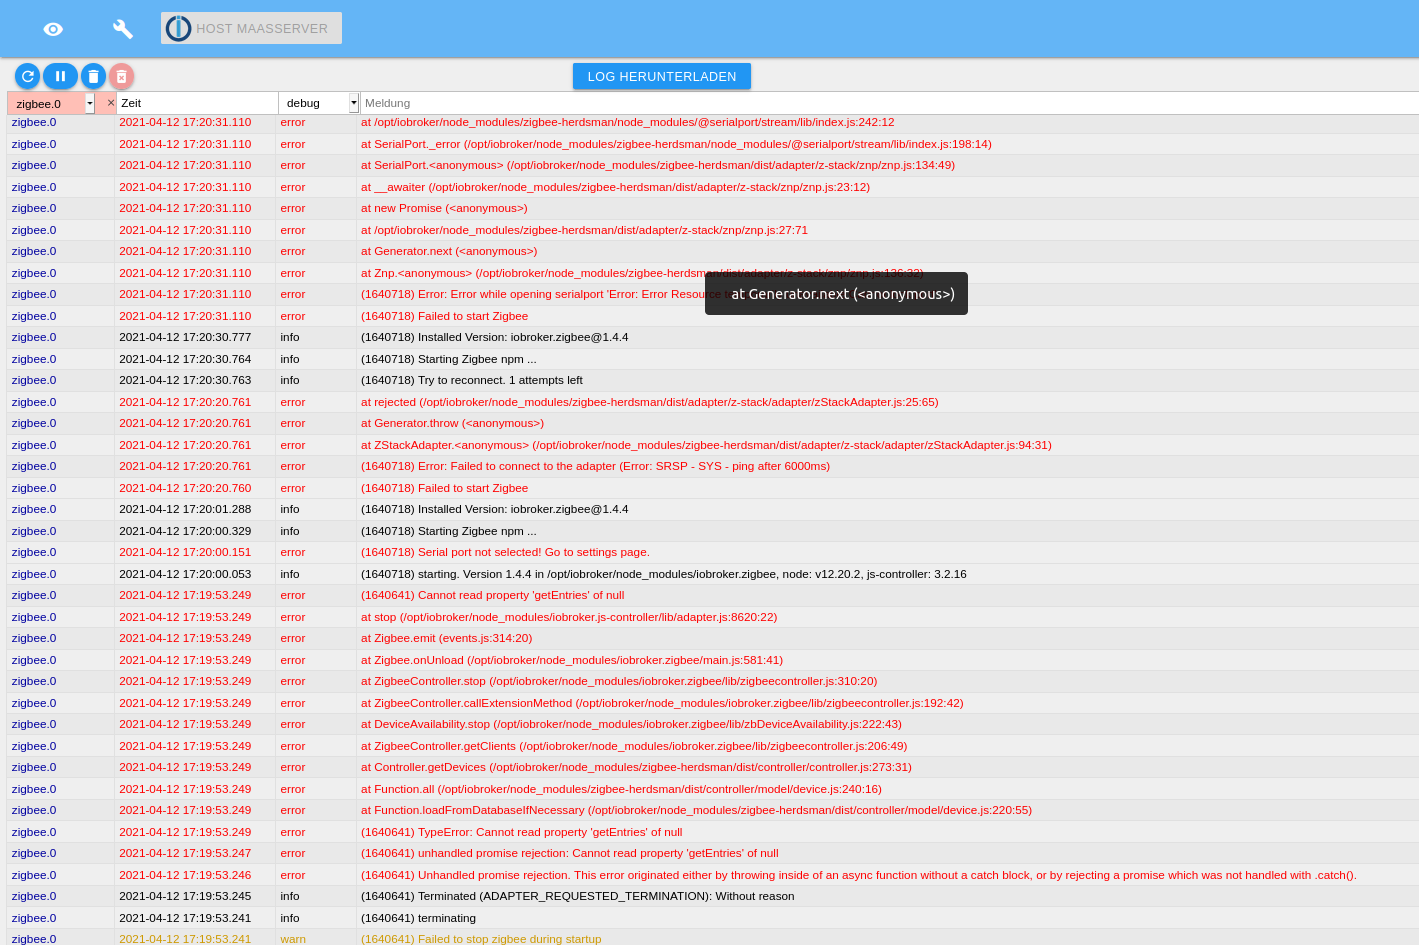
Task: Select message 'at __awaiter' znp.js:23:12
Action: pyautogui.click(x=615, y=187)
